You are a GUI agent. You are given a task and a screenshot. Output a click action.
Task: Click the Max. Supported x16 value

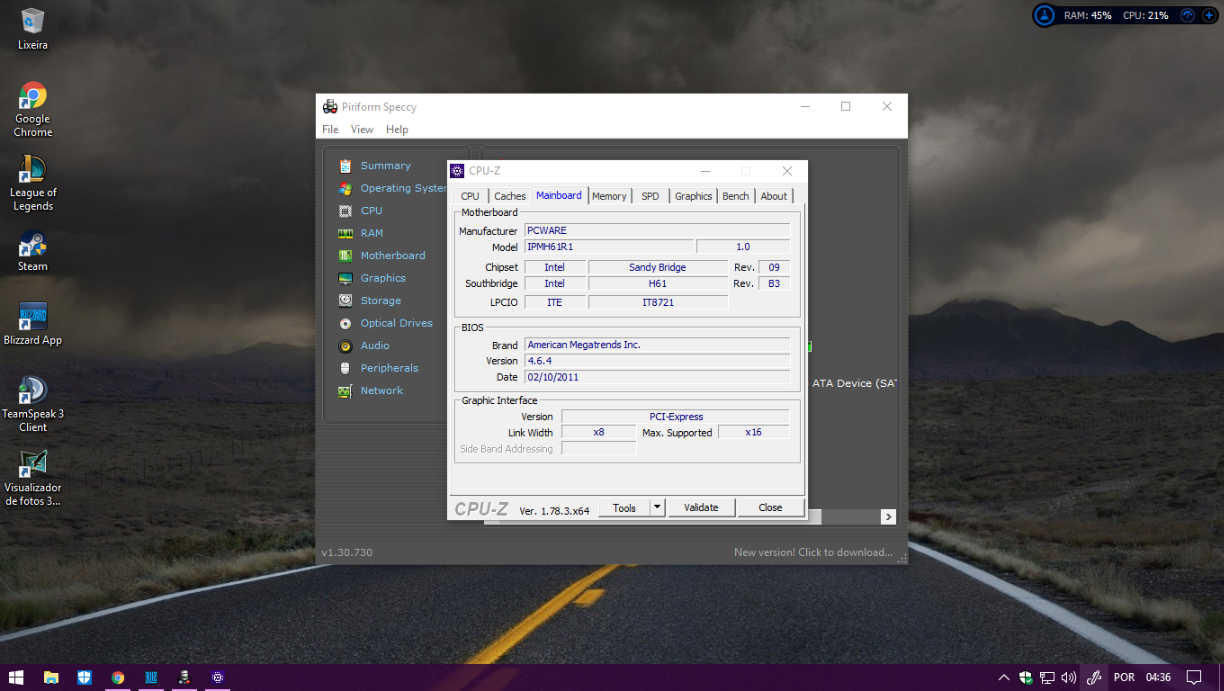pyautogui.click(x=753, y=433)
